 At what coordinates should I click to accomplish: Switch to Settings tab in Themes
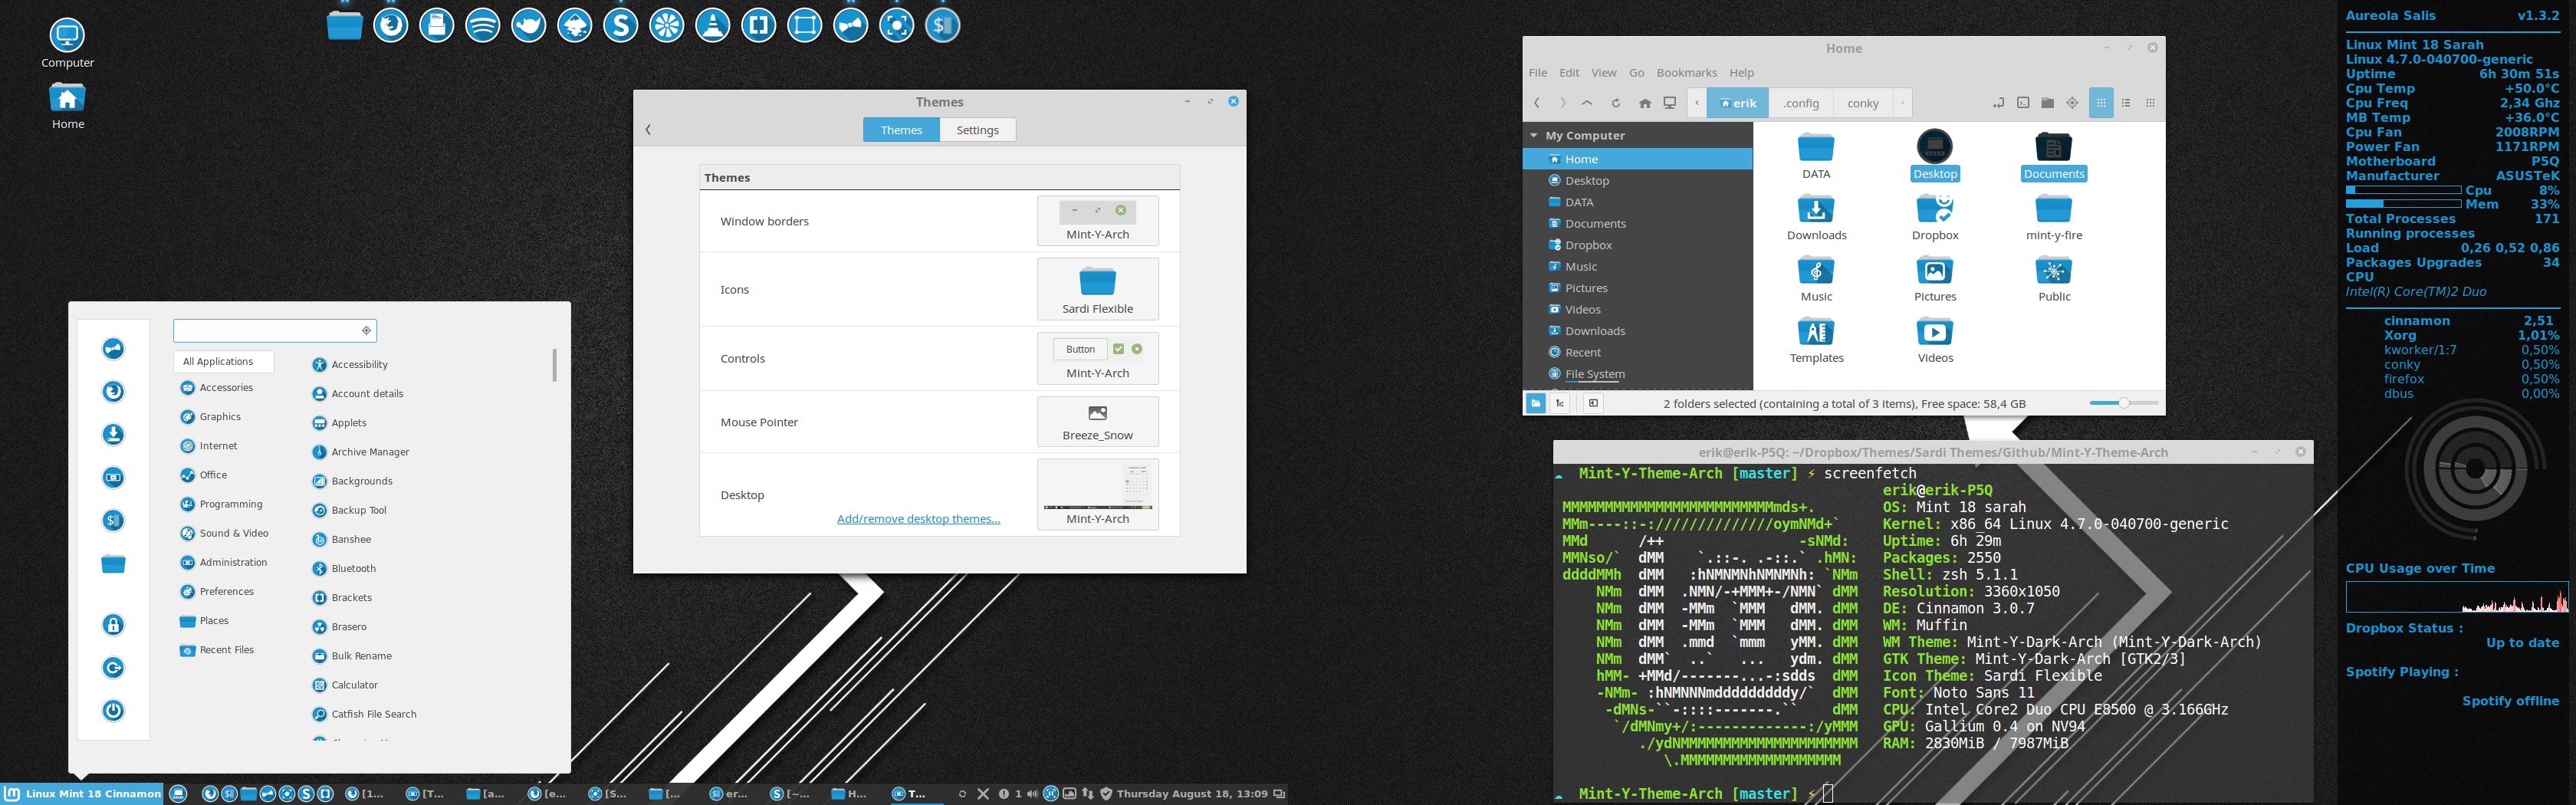[977, 130]
